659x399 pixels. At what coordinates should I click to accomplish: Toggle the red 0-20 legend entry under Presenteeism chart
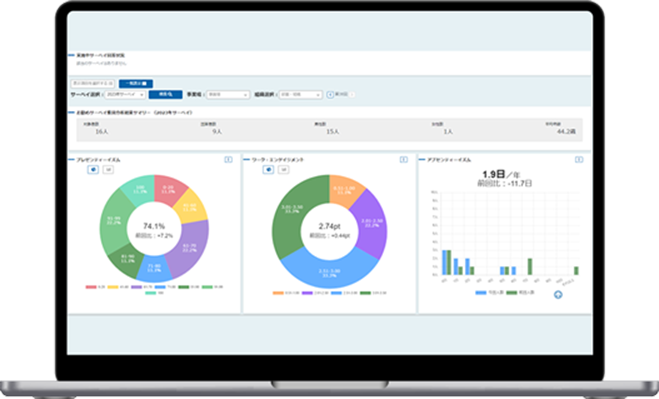click(x=95, y=287)
